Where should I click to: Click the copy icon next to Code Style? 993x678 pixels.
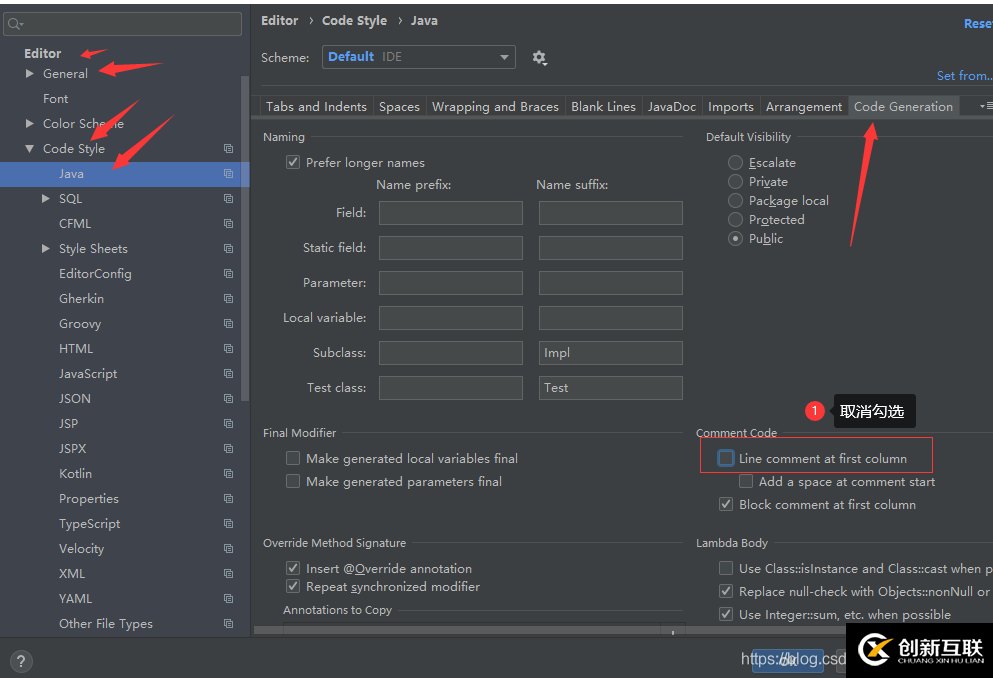228,149
